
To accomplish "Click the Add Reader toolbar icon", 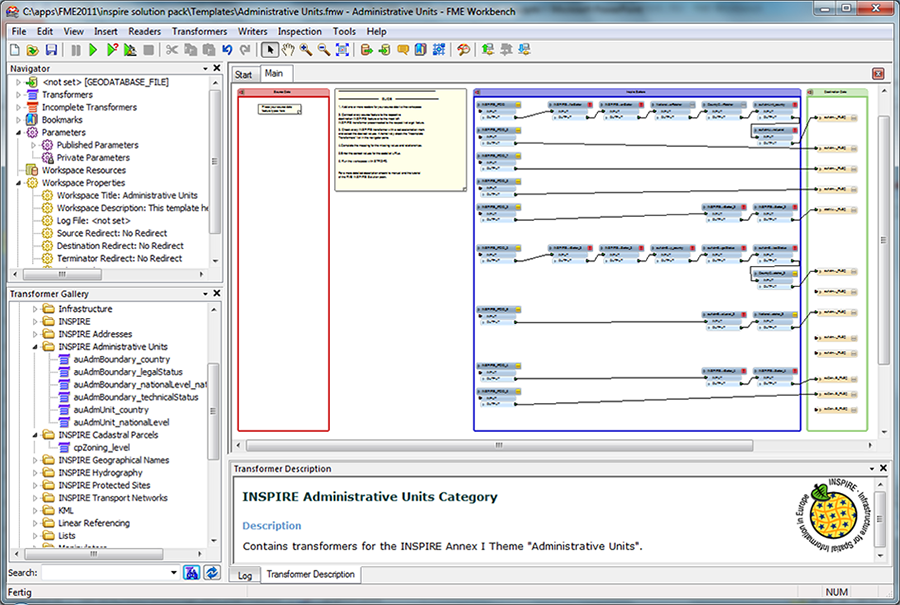I will [366, 51].
